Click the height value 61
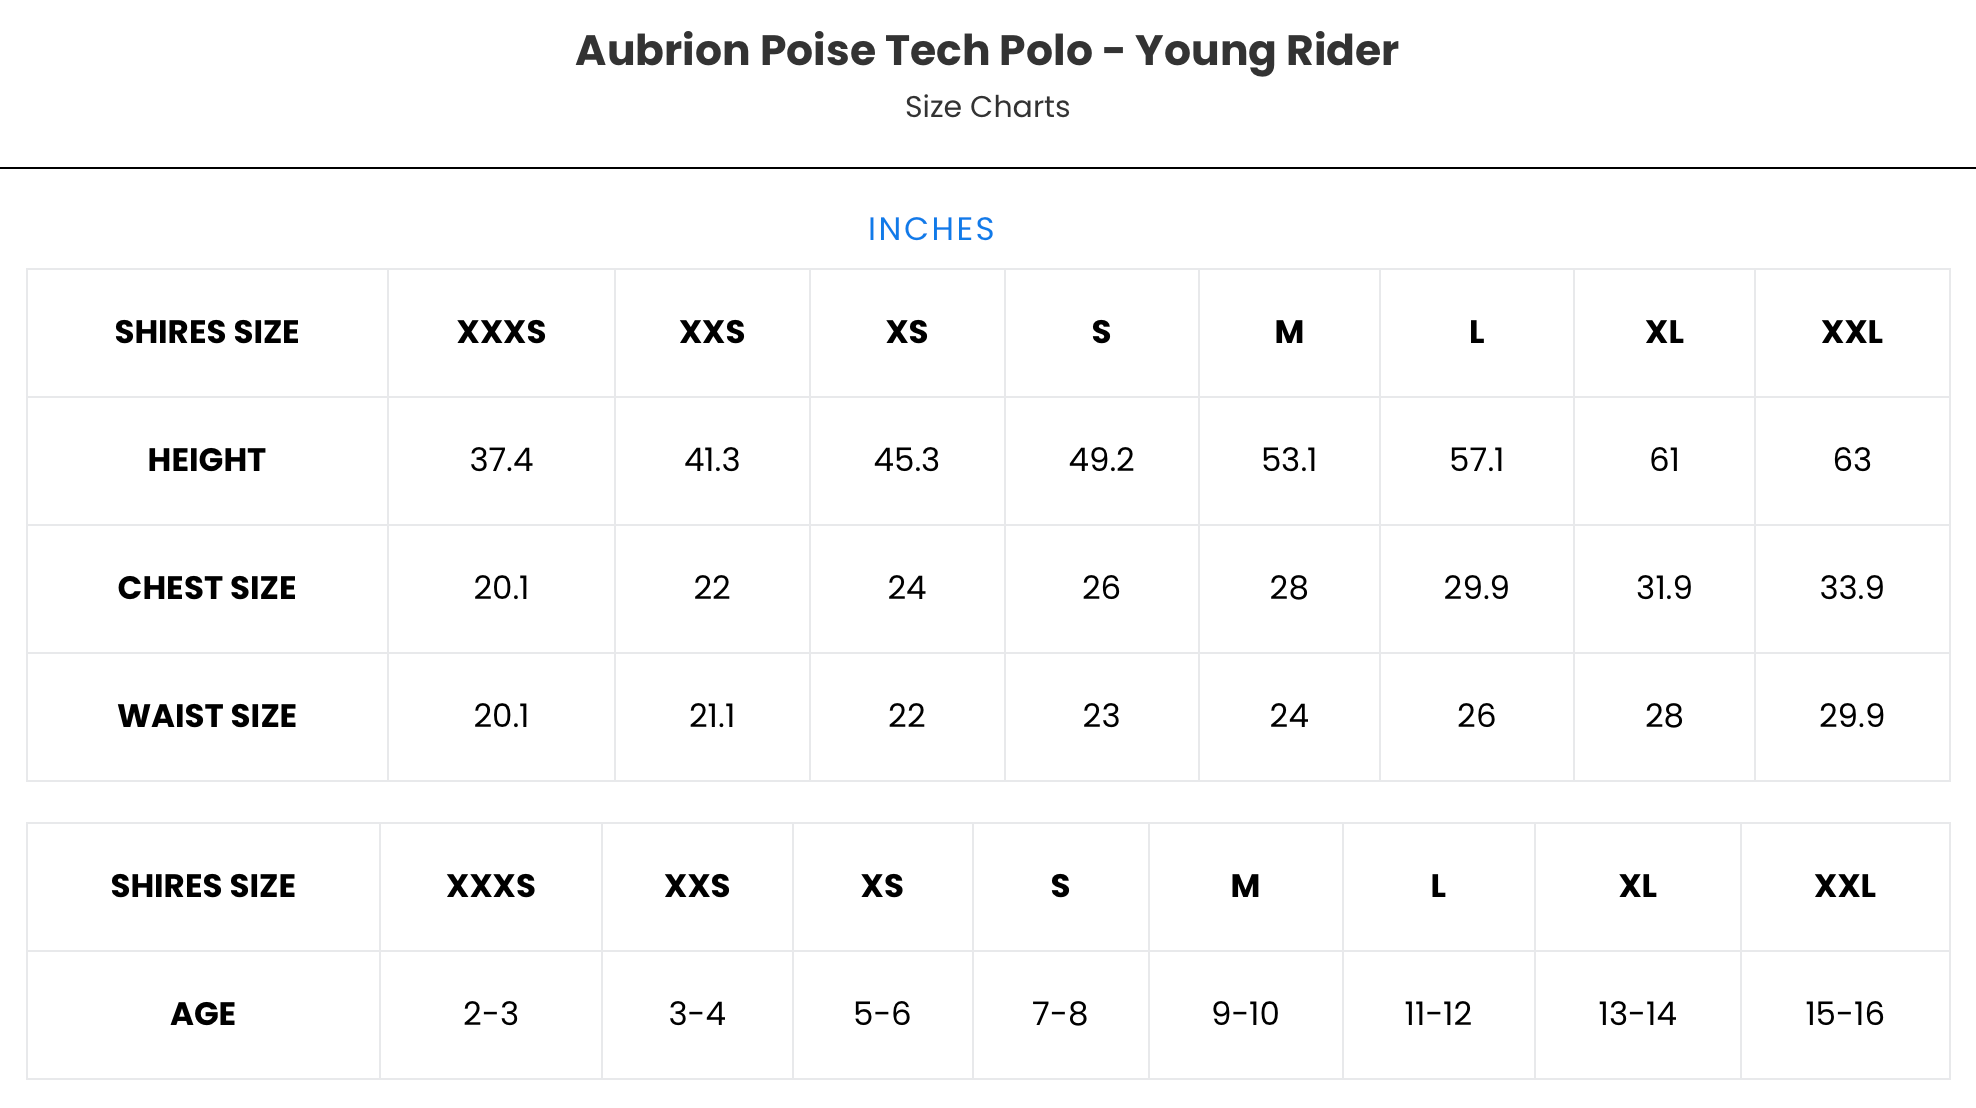The height and width of the screenshot is (1108, 1976). (1664, 460)
